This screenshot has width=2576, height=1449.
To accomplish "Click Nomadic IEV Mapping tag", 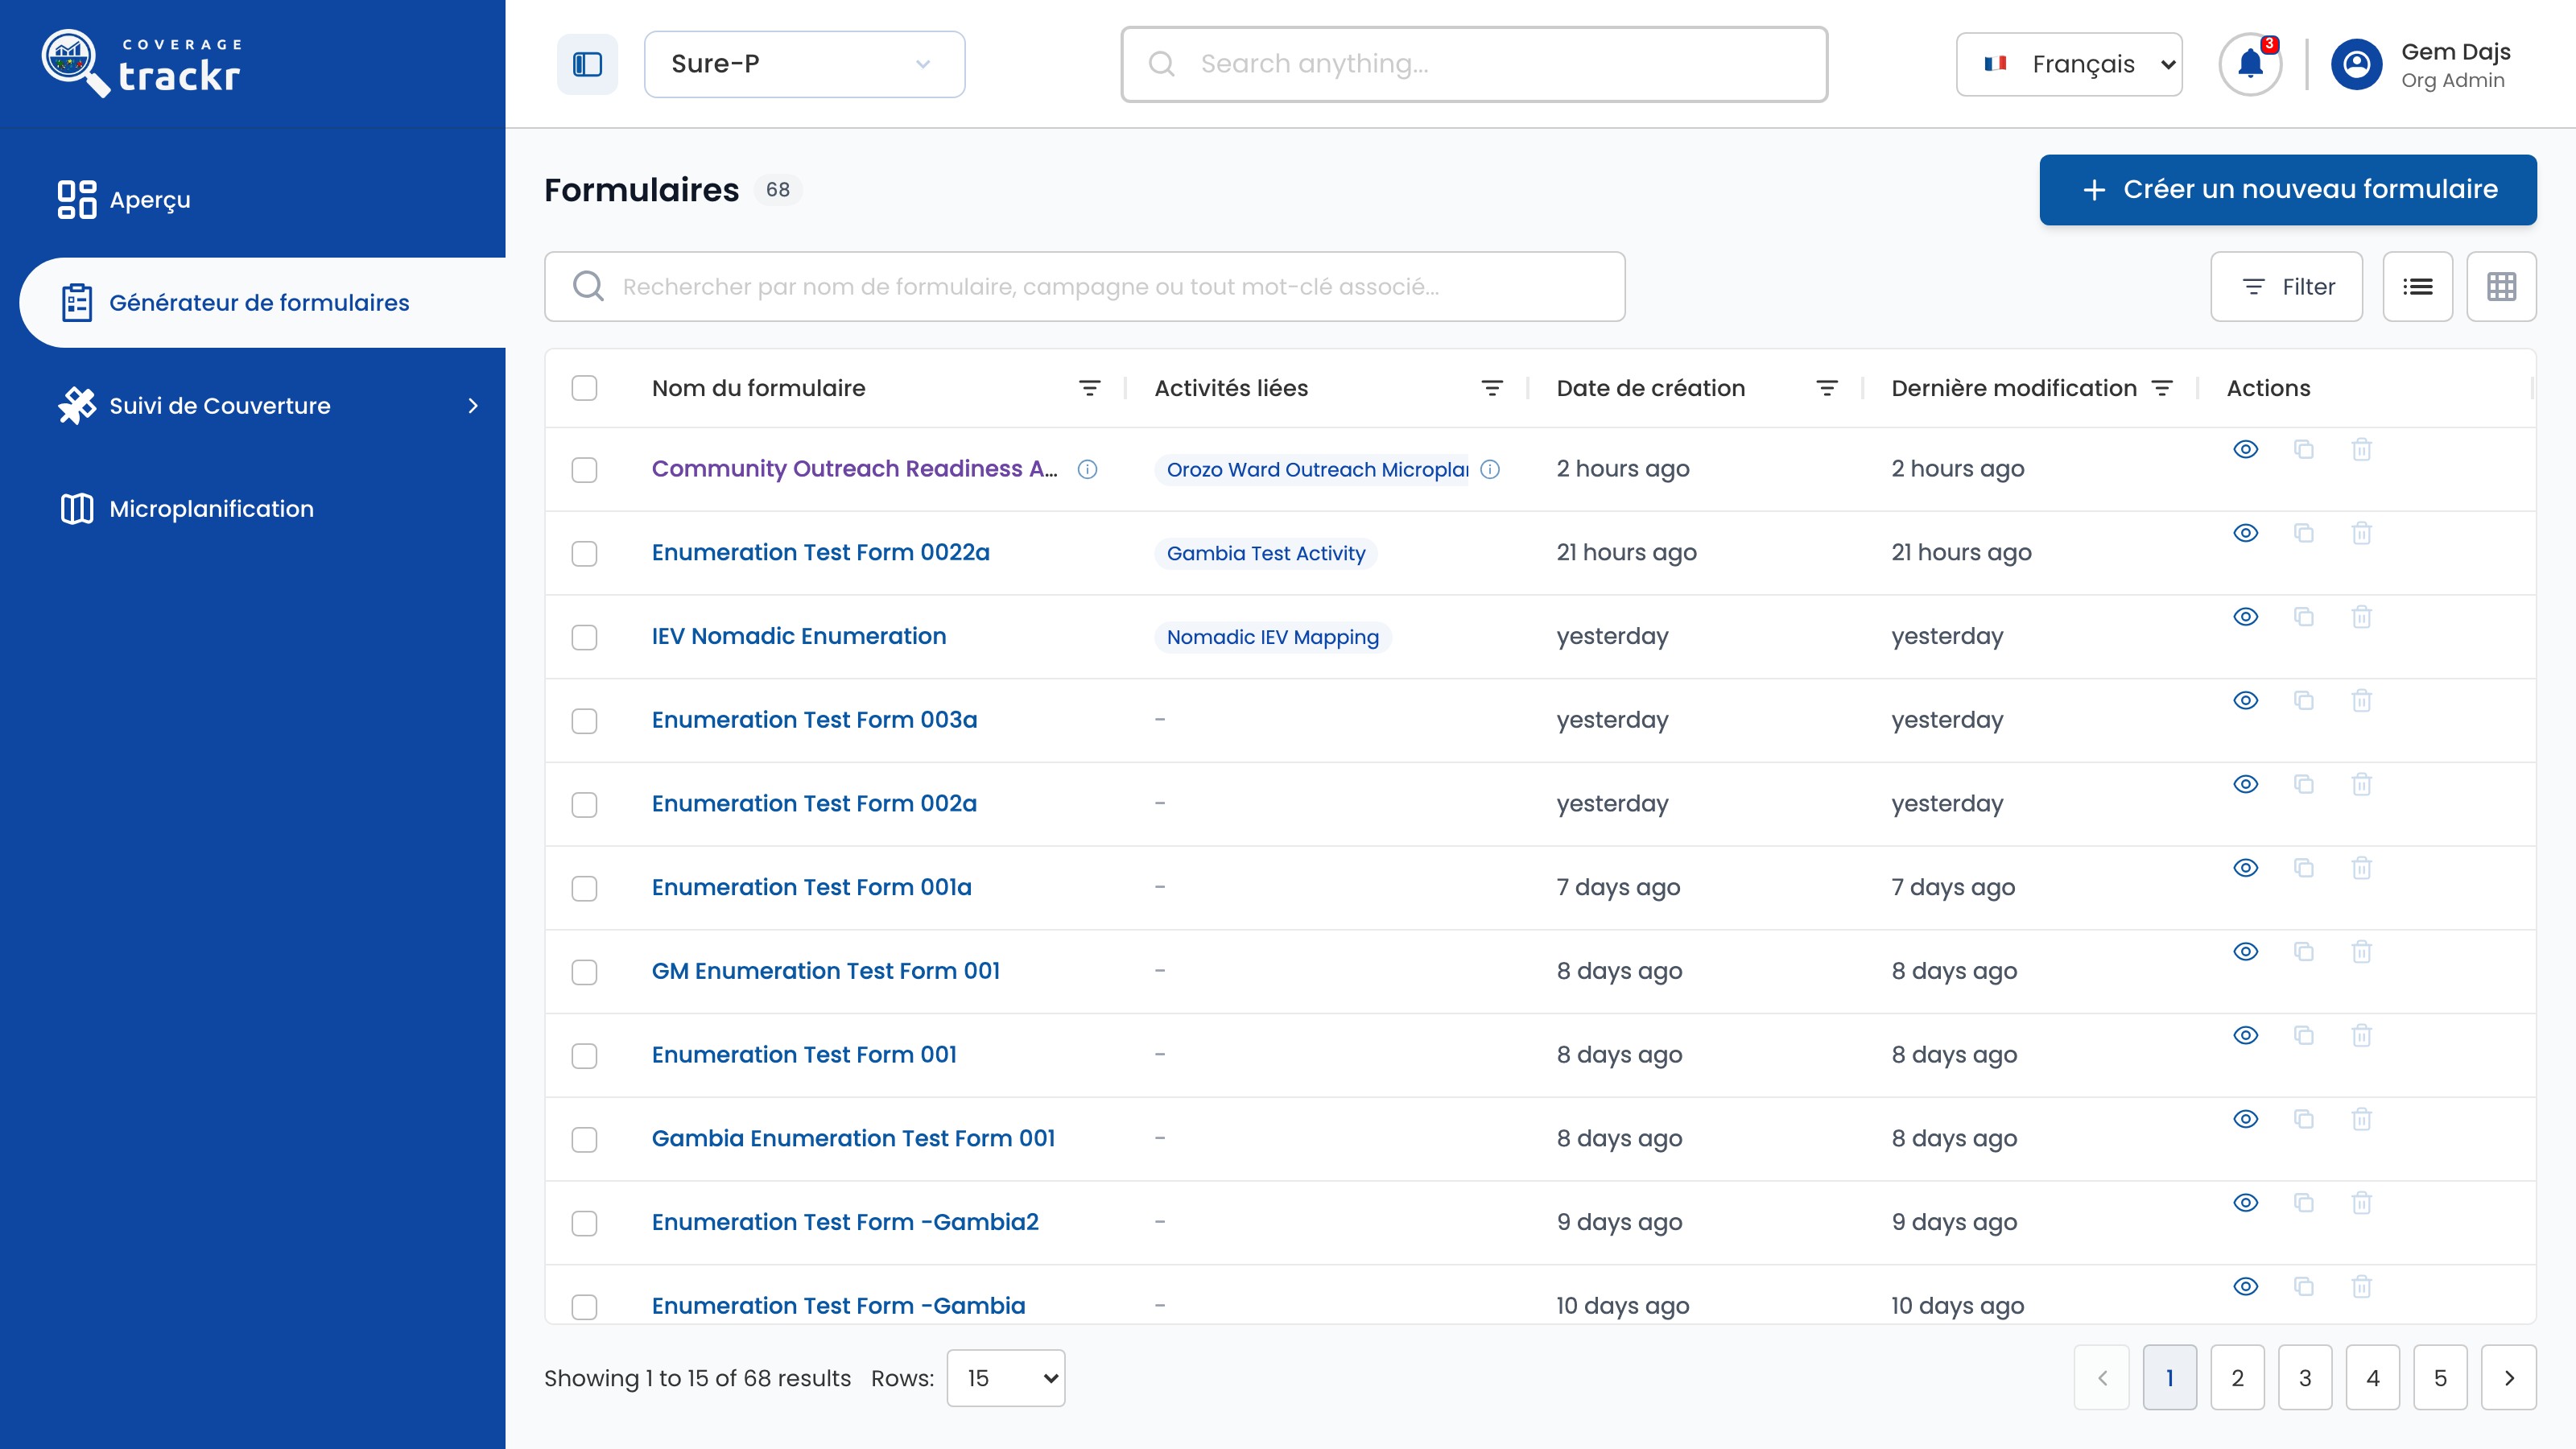I will click(x=1273, y=638).
